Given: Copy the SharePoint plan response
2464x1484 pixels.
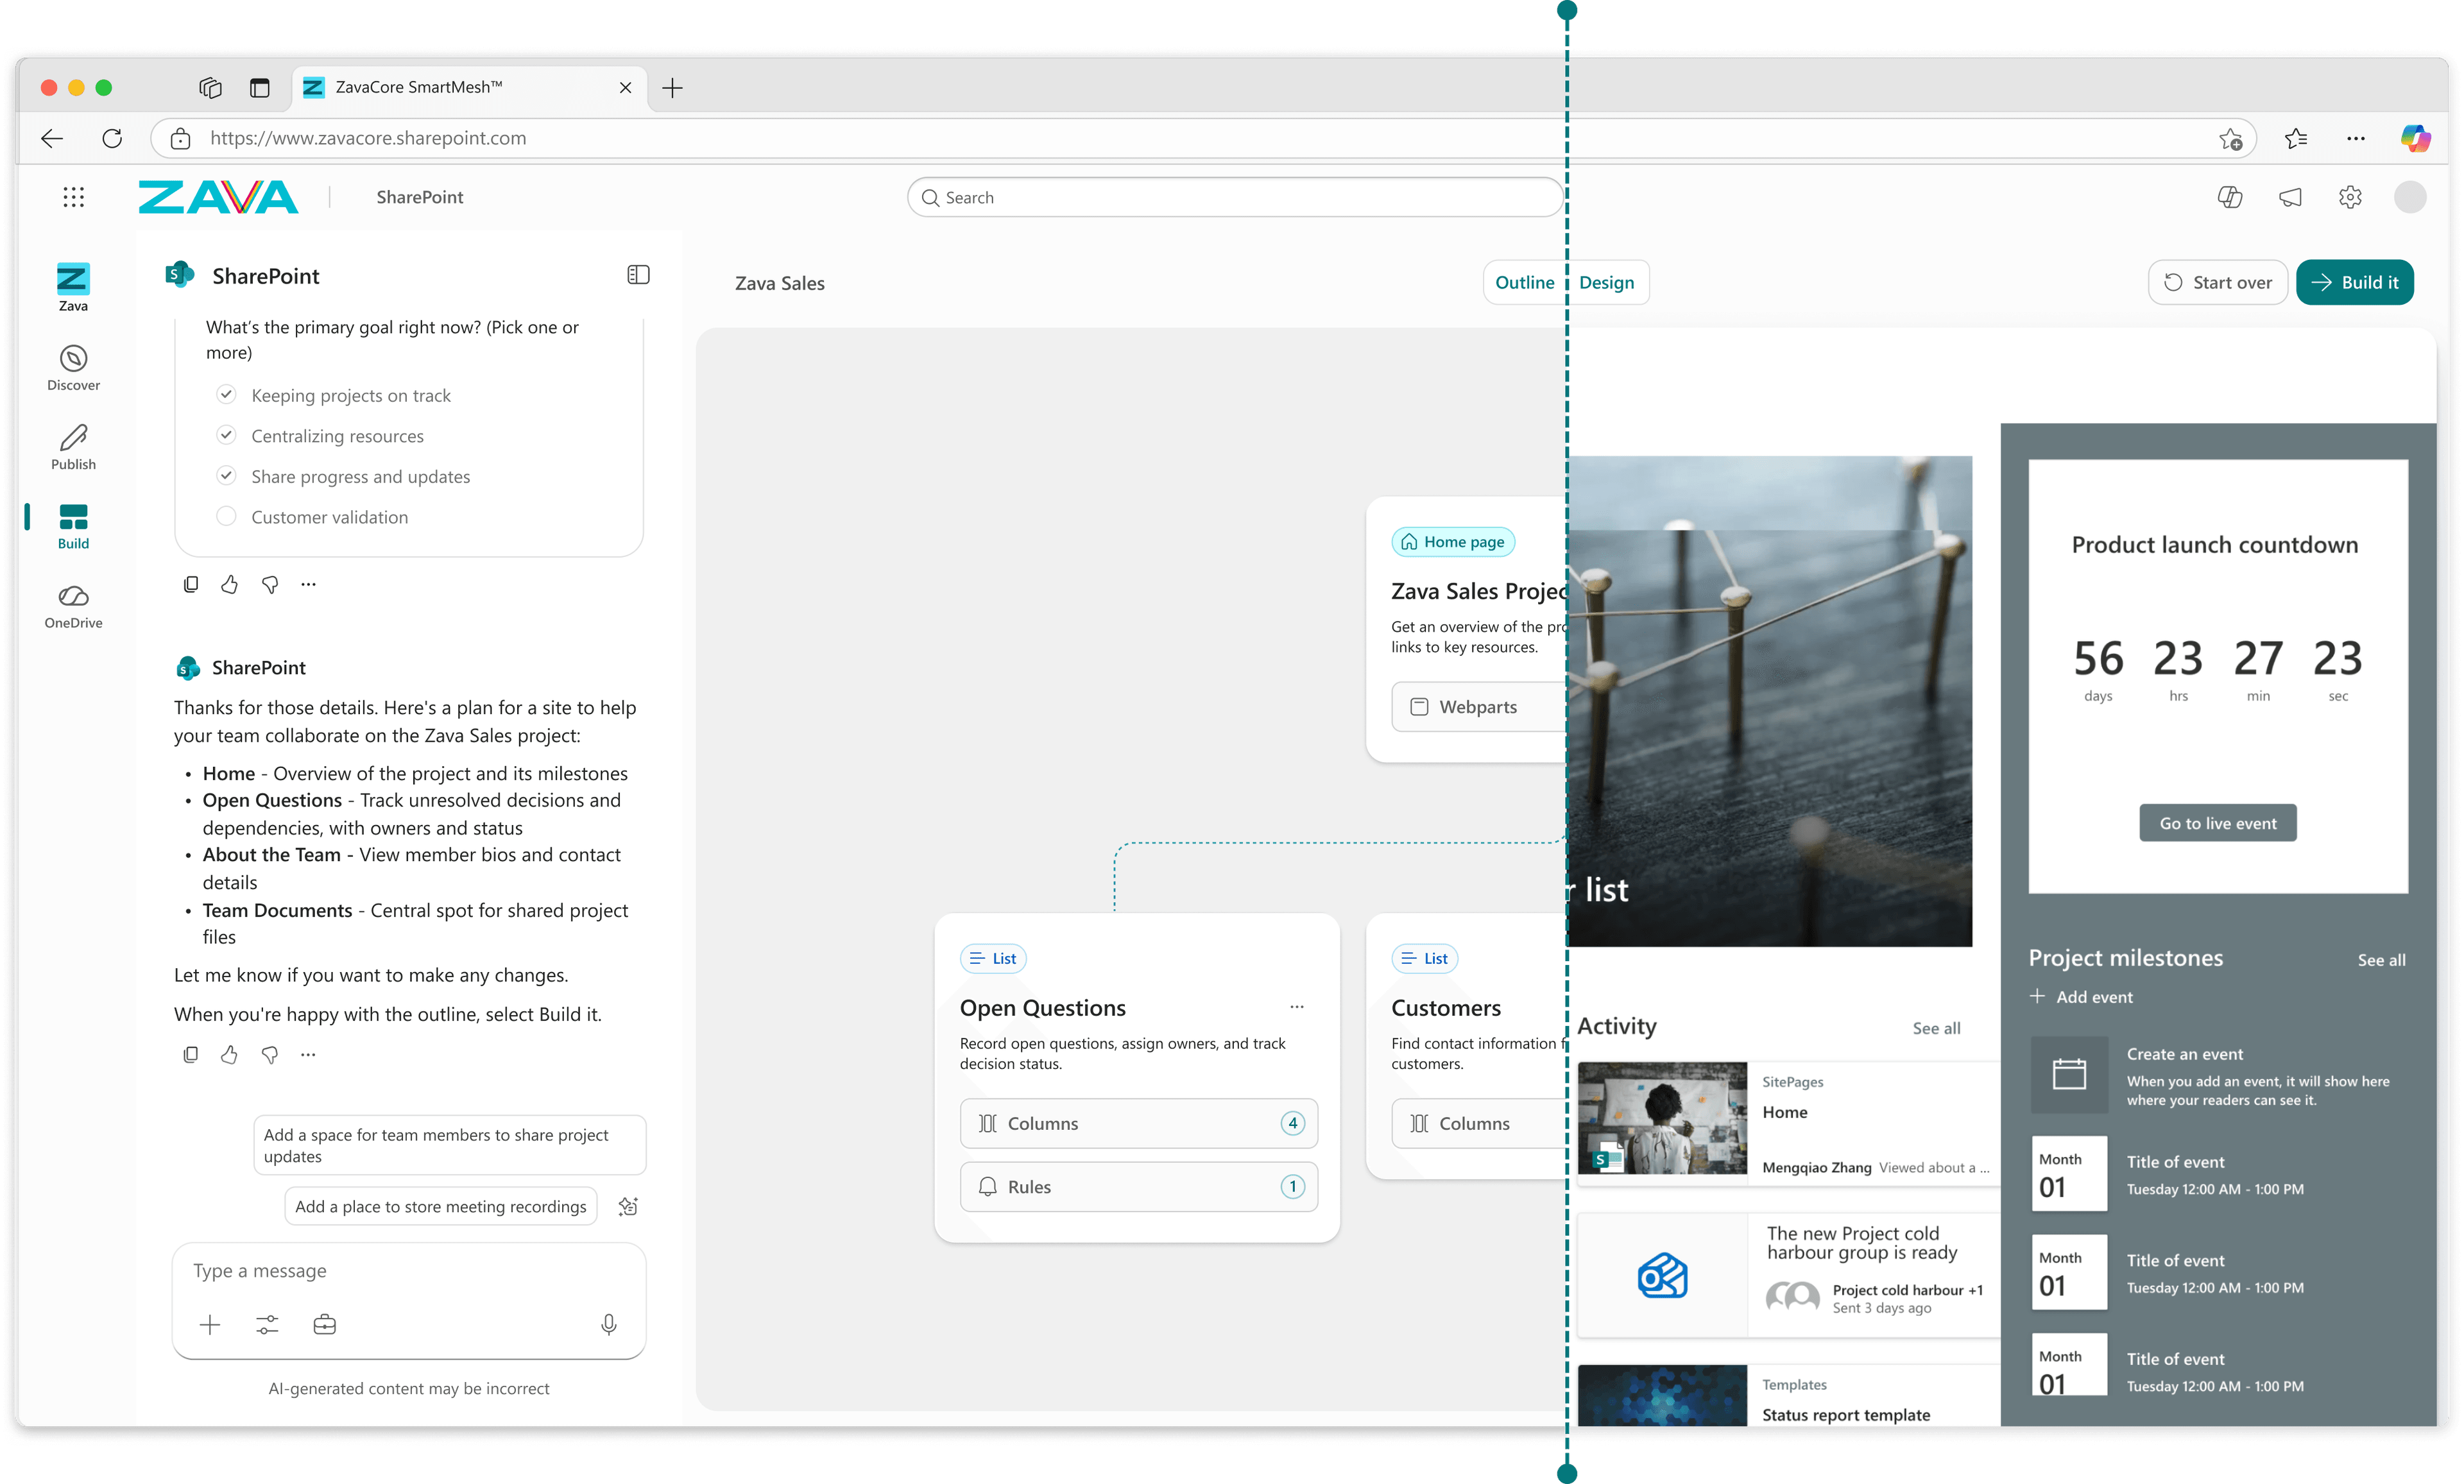Looking at the screenshot, I should point(190,1054).
